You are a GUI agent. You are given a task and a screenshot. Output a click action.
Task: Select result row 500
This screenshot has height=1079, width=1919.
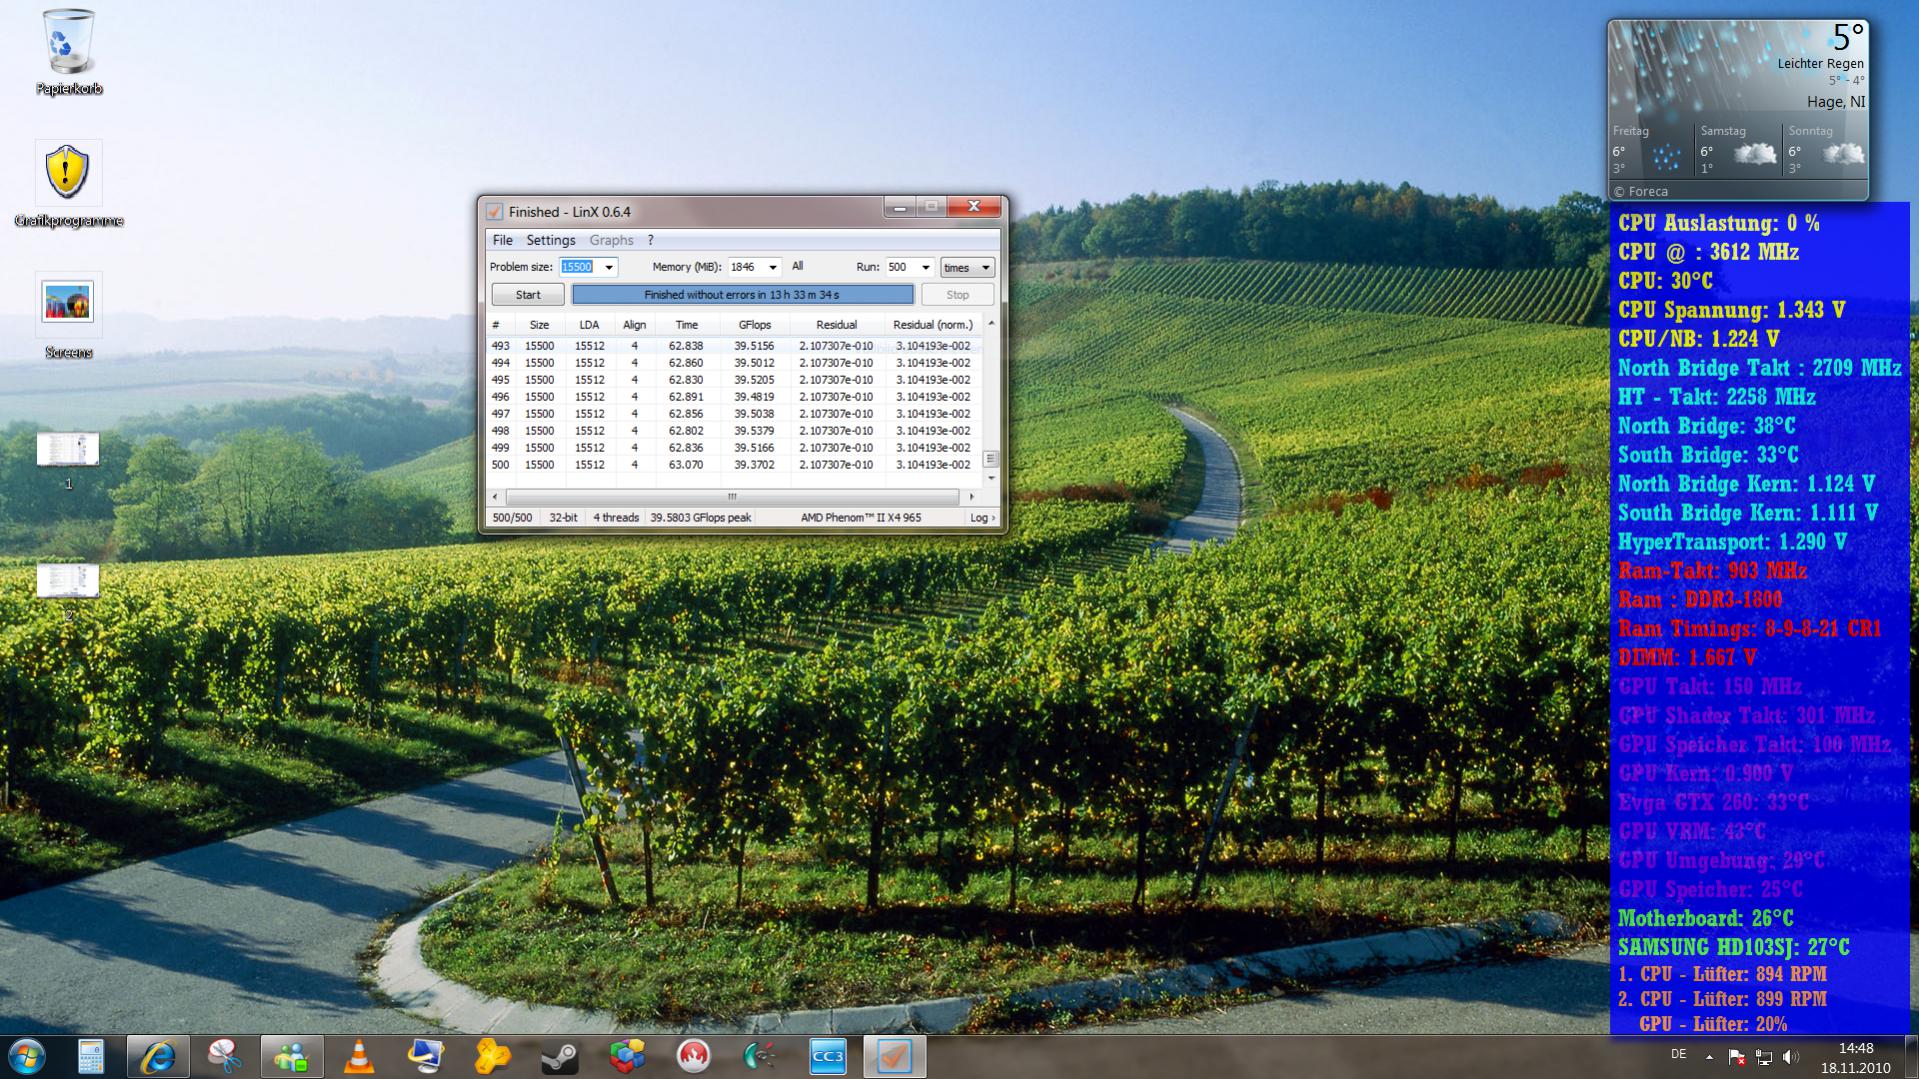pos(734,465)
